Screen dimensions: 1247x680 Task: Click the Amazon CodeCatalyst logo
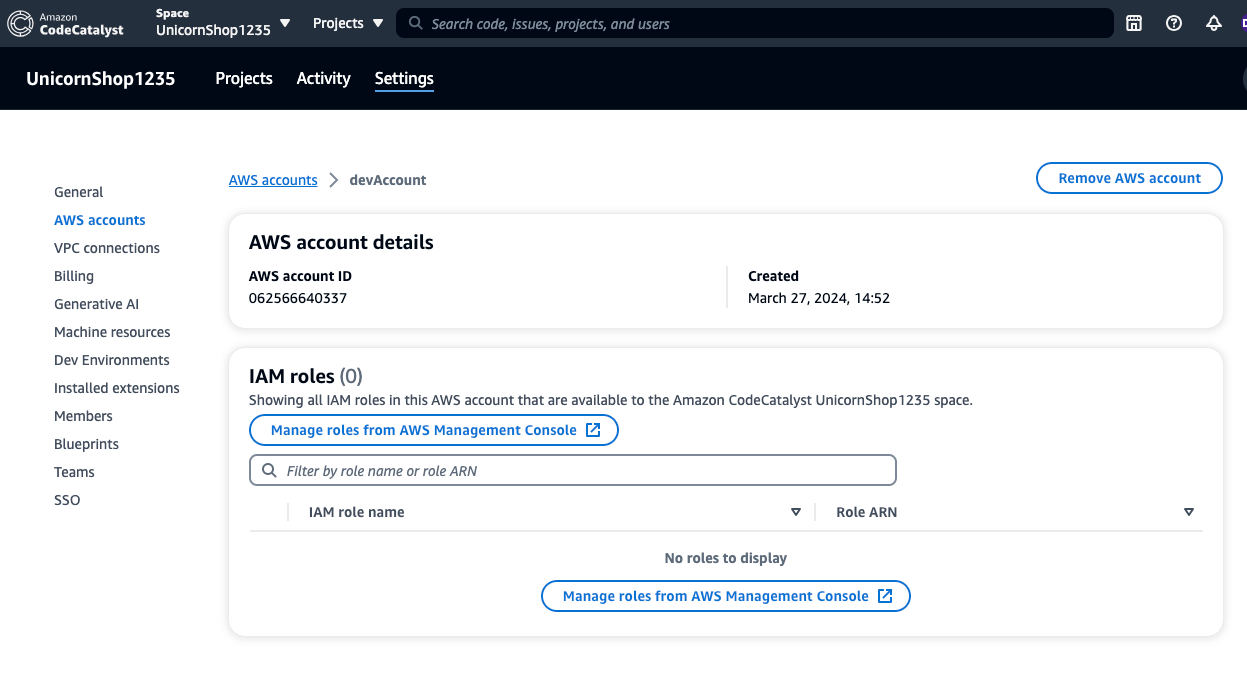[66, 23]
